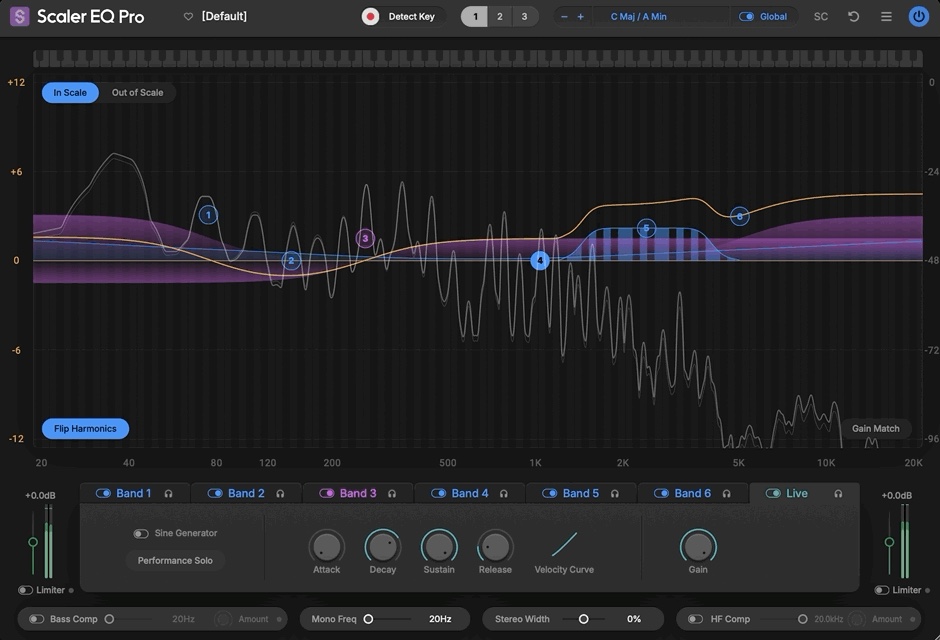This screenshot has width=940, height=640.
Task: Select EQ node 5 on the graph
Action: 646,228
